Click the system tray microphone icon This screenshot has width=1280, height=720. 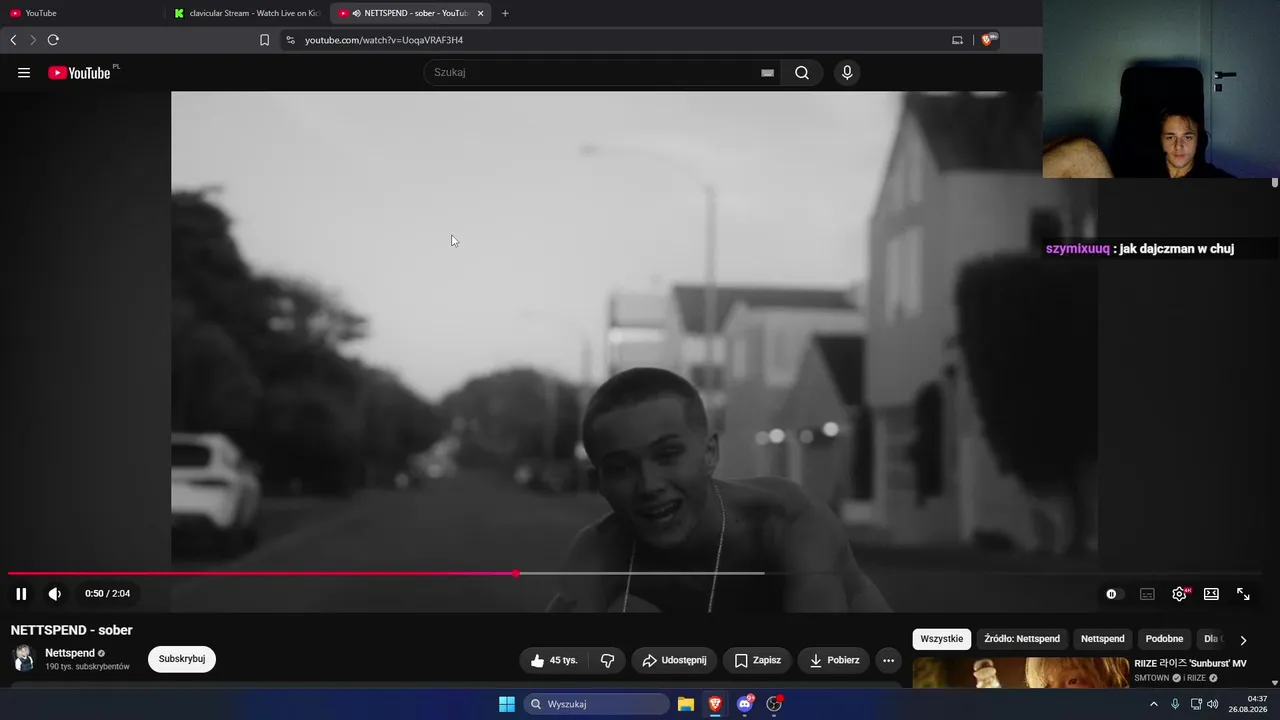pyautogui.click(x=1175, y=704)
